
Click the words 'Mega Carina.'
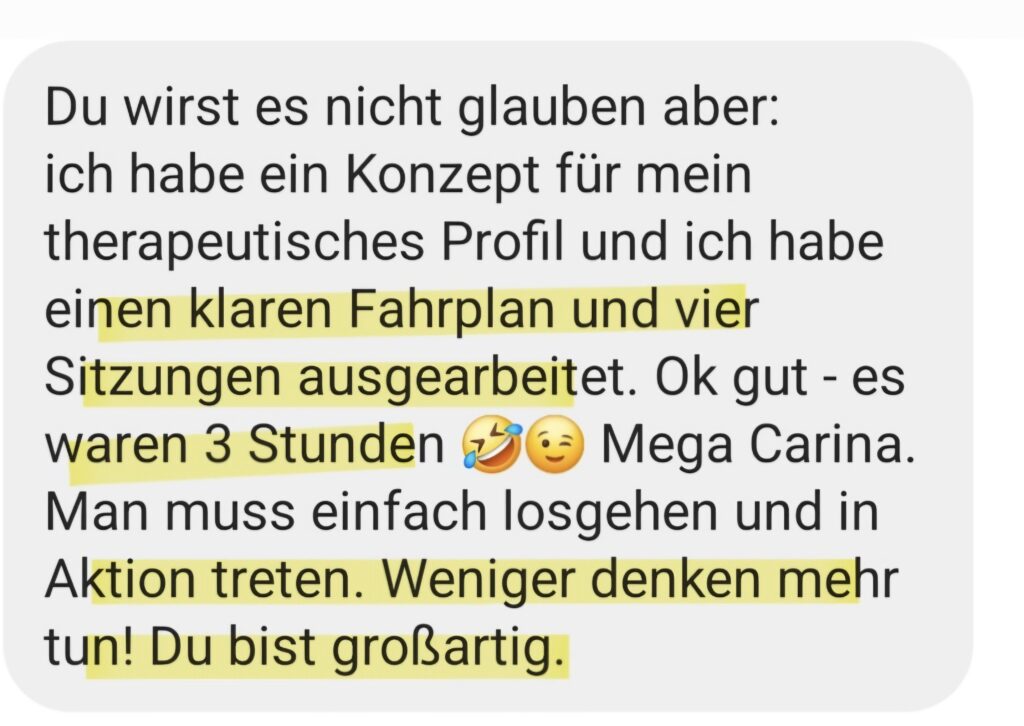coord(758,446)
